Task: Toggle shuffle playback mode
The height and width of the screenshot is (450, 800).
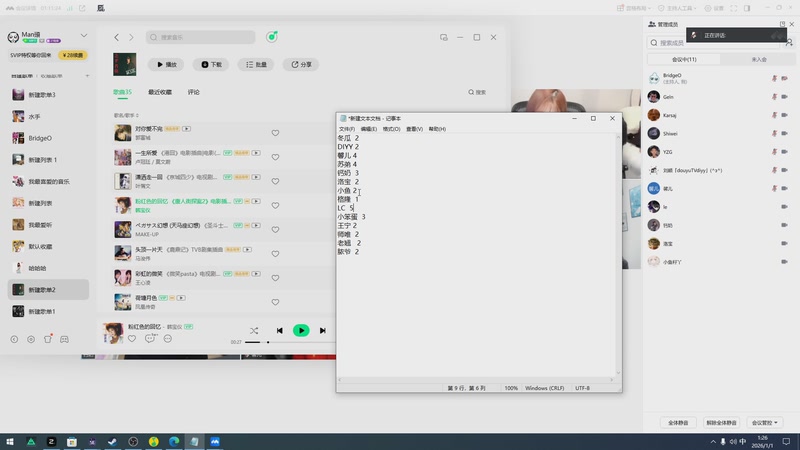Action: tap(254, 331)
